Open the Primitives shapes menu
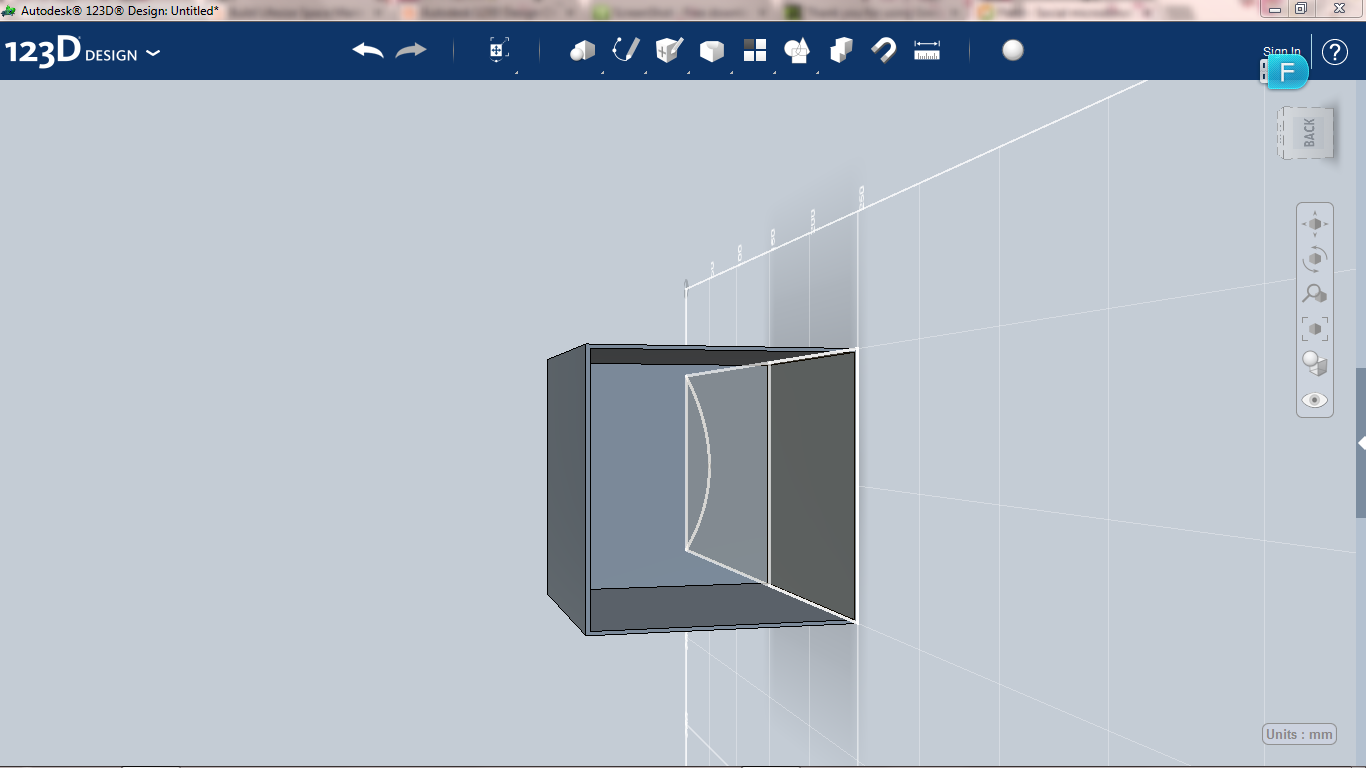Screen dimensions: 1366x768 coord(583,51)
